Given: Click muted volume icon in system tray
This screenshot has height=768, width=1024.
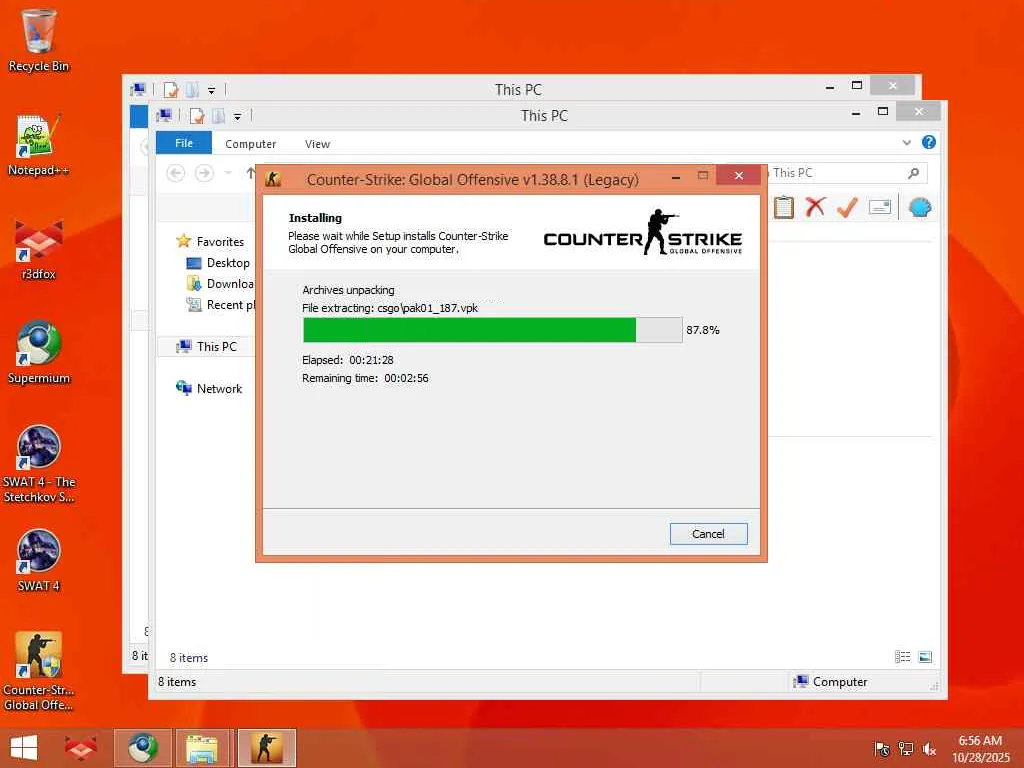Looking at the screenshot, I should tap(929, 749).
